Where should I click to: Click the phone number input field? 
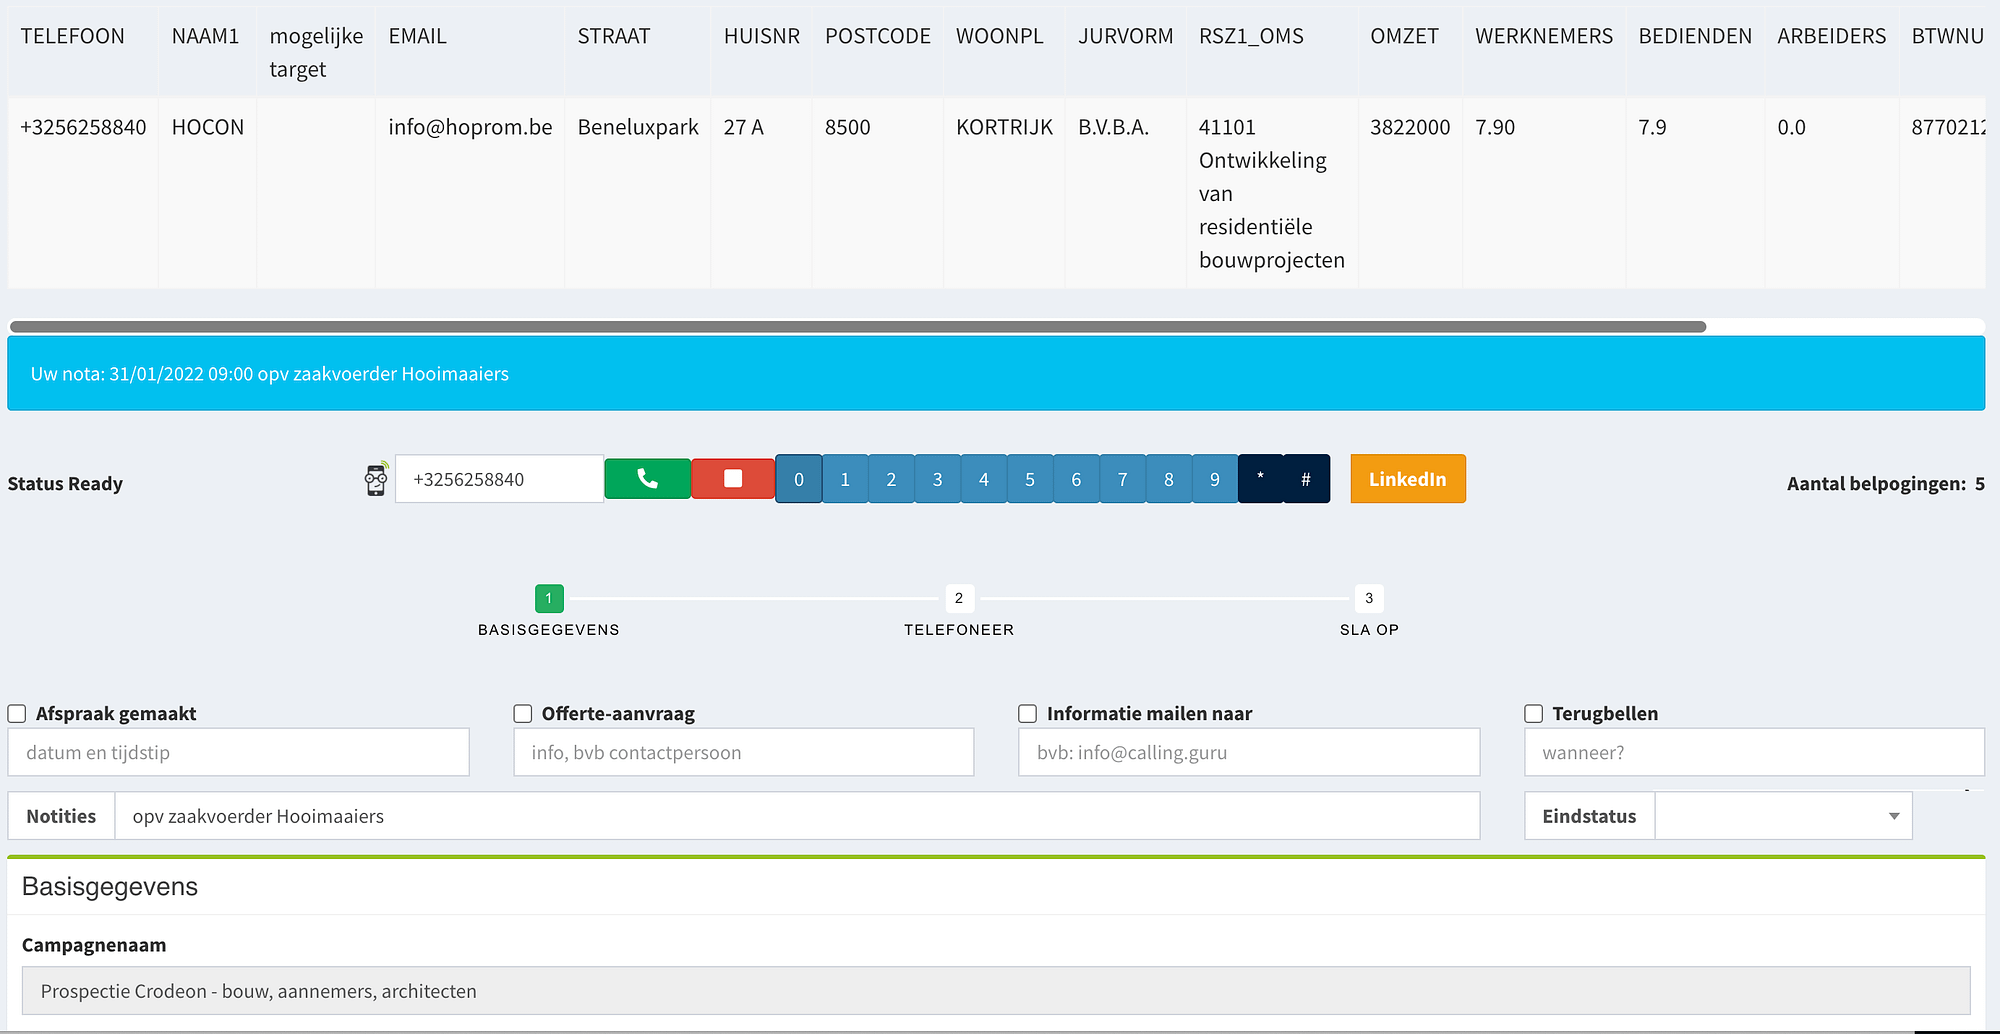(499, 479)
